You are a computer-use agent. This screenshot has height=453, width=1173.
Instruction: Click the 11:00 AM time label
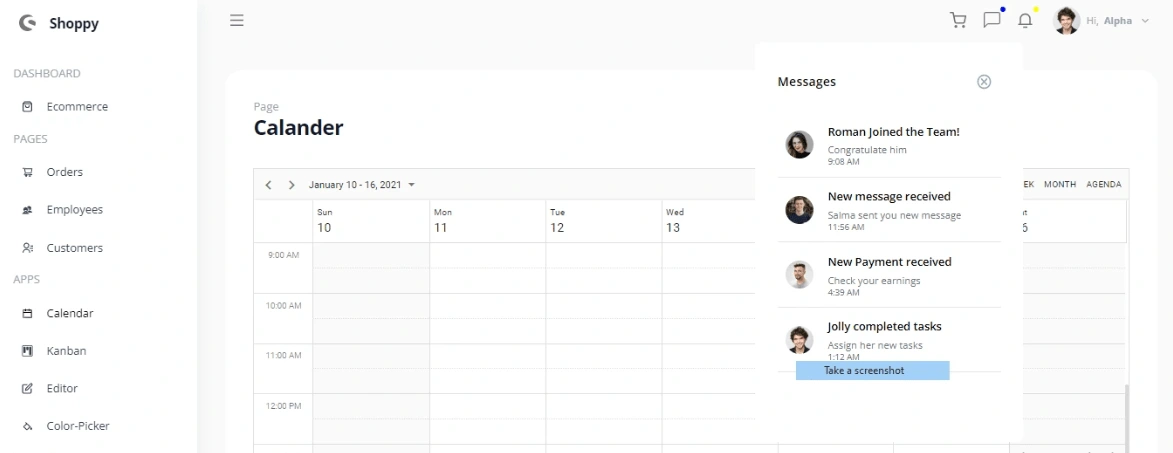click(x=283, y=356)
